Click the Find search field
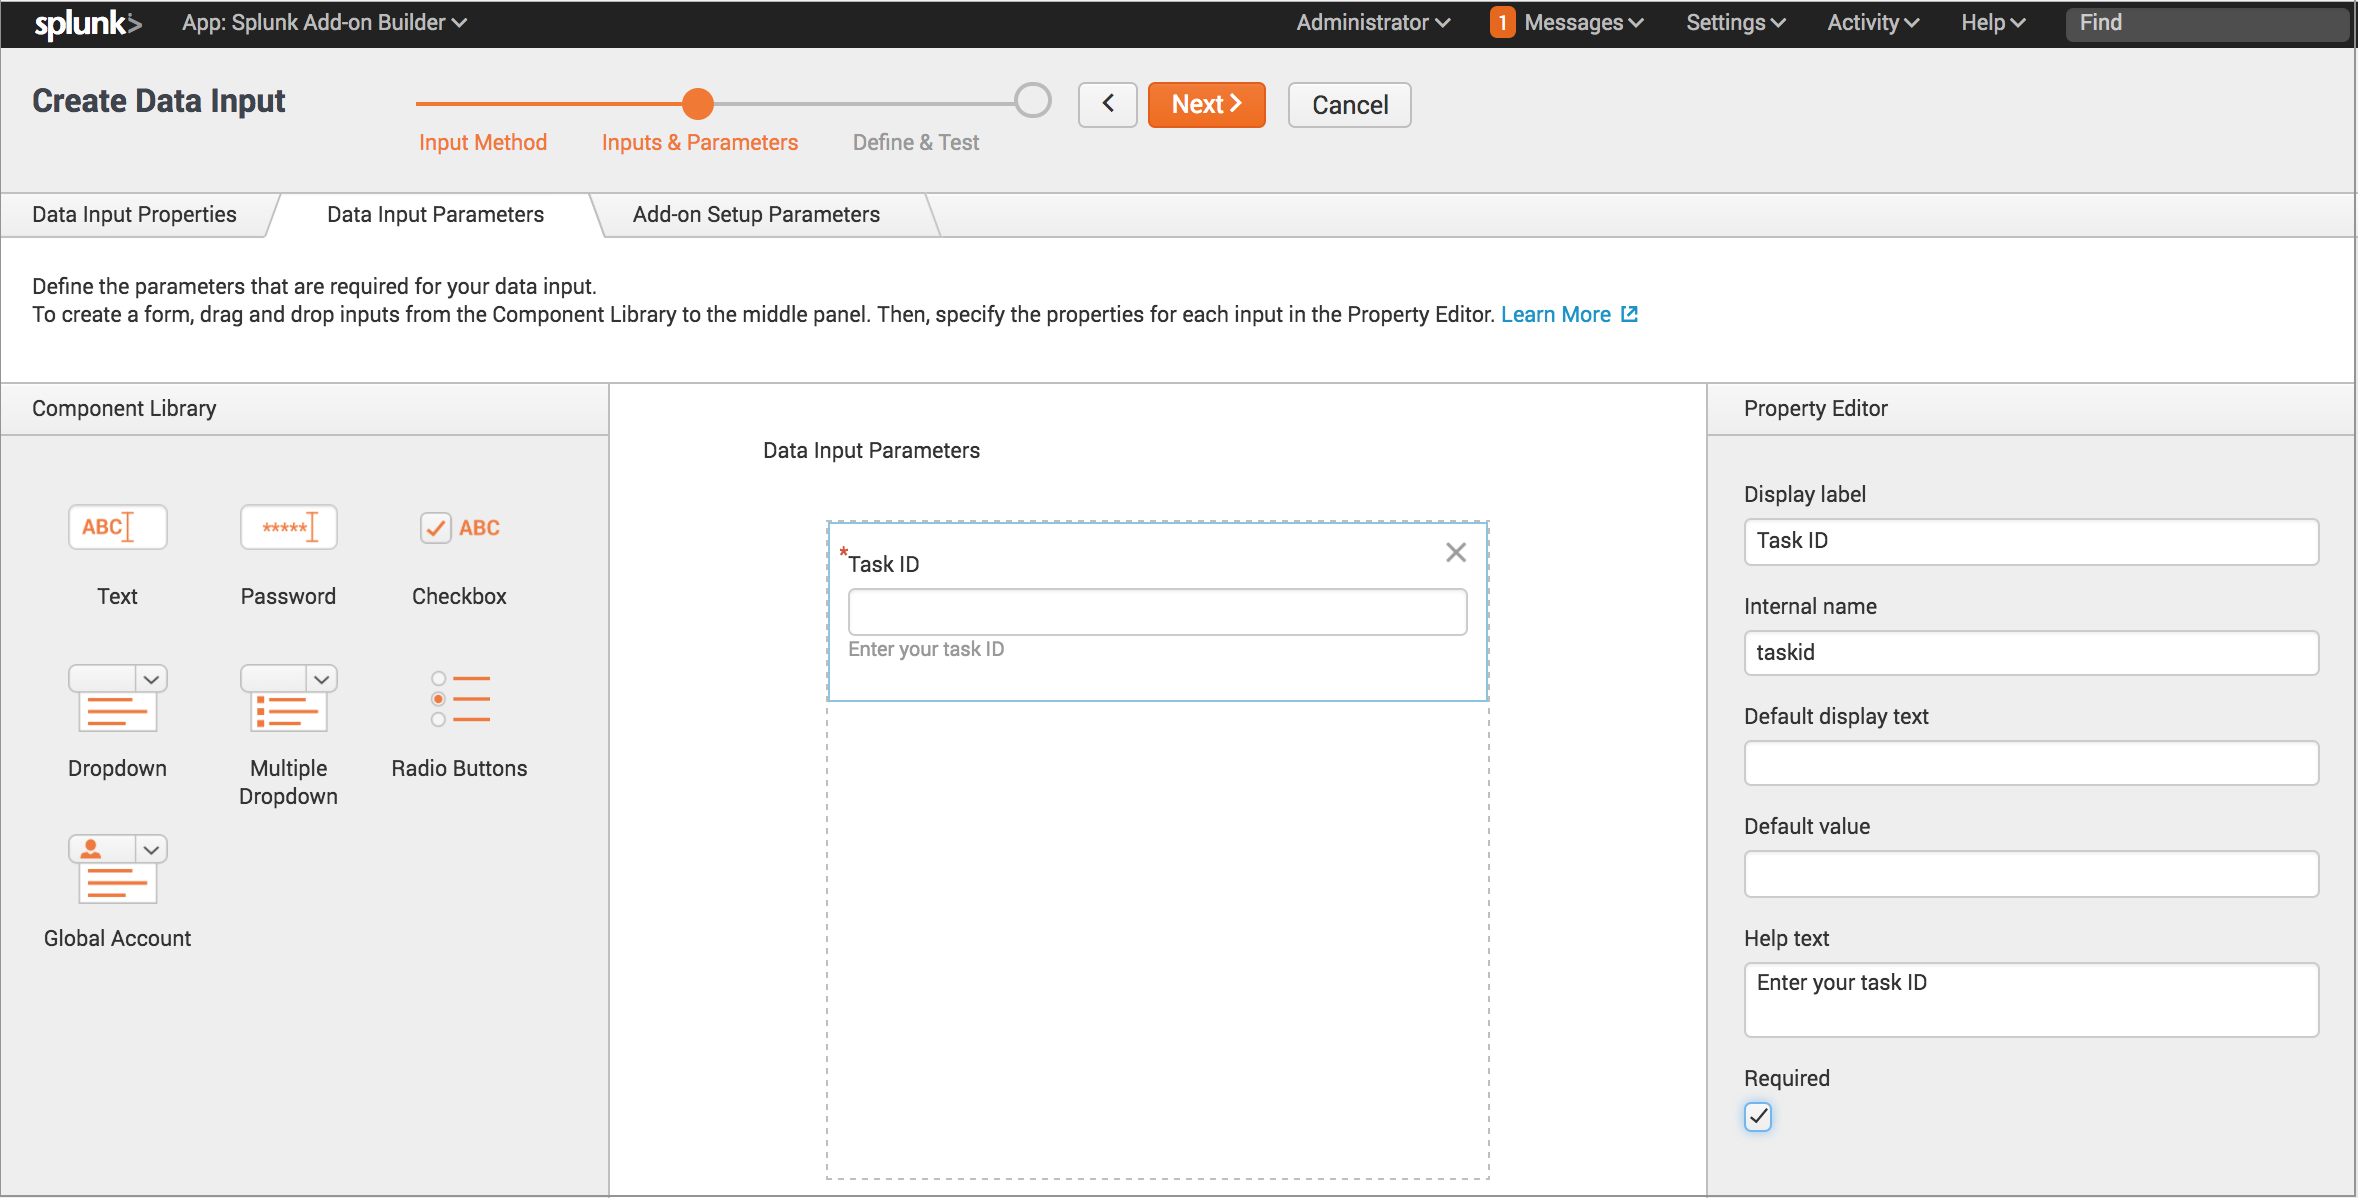The width and height of the screenshot is (2358, 1198). pos(2207,23)
